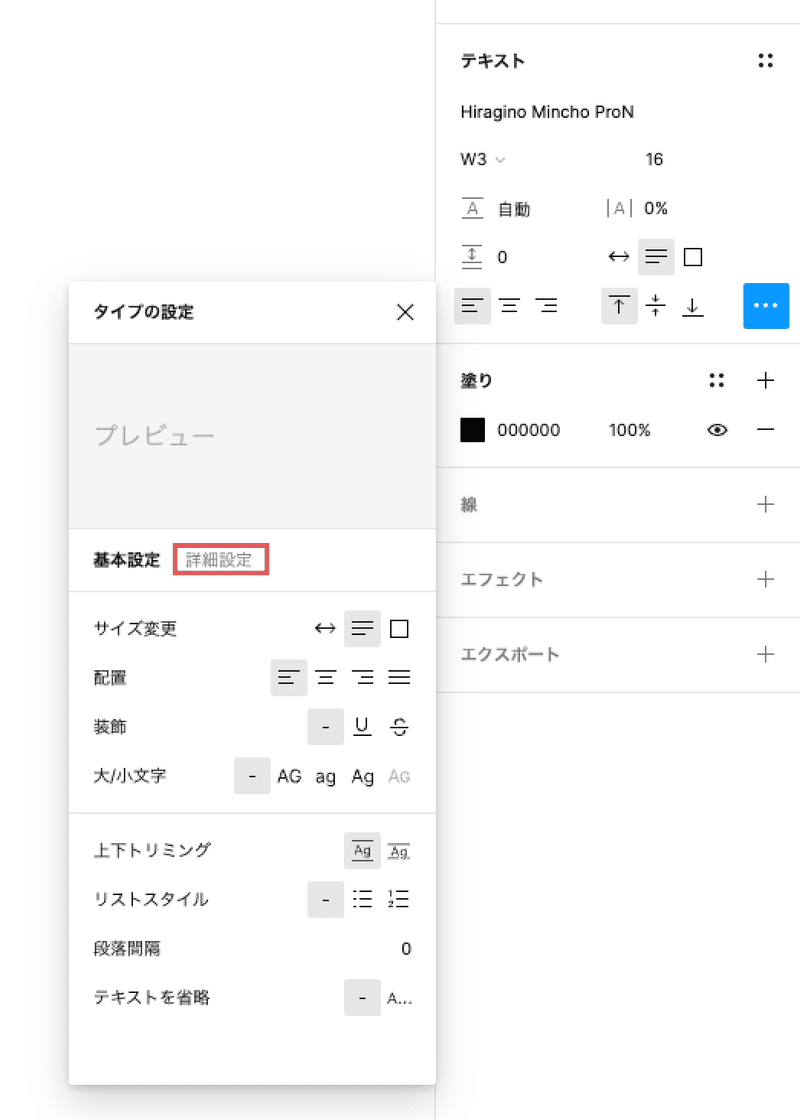Align text to bottom in text panel
Viewport: 800px width, 1120px height.
pyautogui.click(x=692, y=306)
